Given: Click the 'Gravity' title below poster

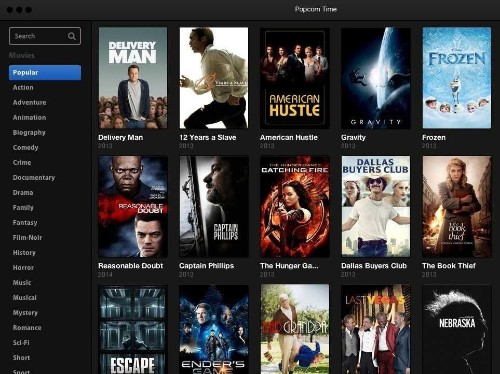Looking at the screenshot, I should (x=353, y=137).
